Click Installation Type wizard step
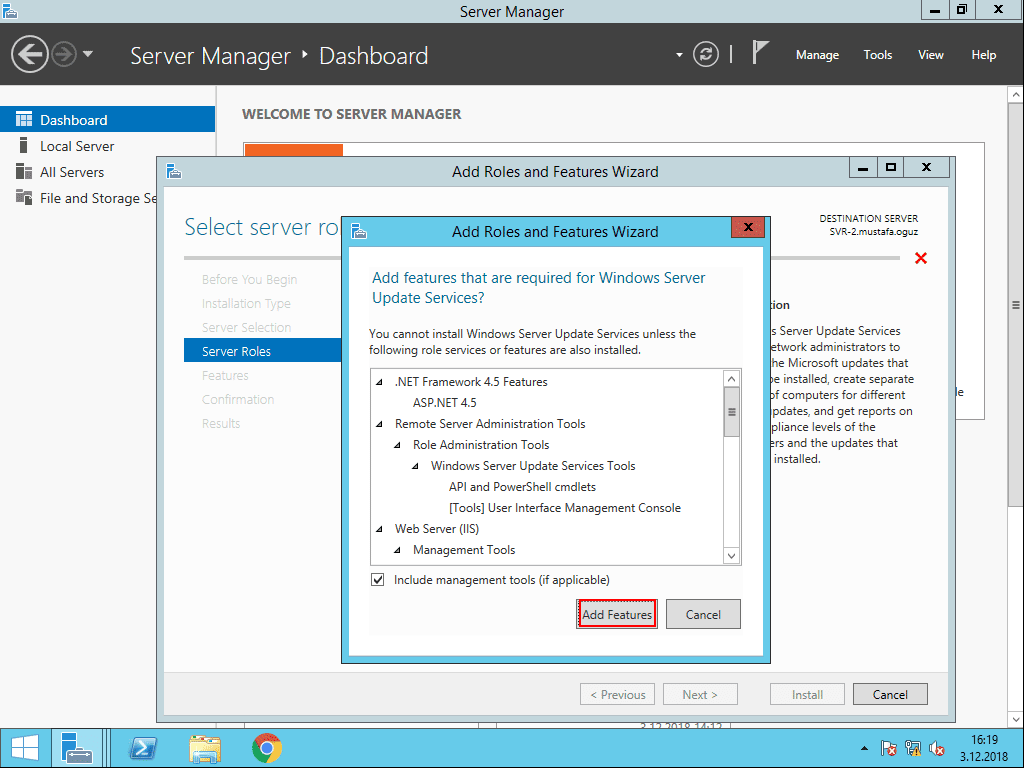Screen dimensions: 1024x768 coord(246,303)
